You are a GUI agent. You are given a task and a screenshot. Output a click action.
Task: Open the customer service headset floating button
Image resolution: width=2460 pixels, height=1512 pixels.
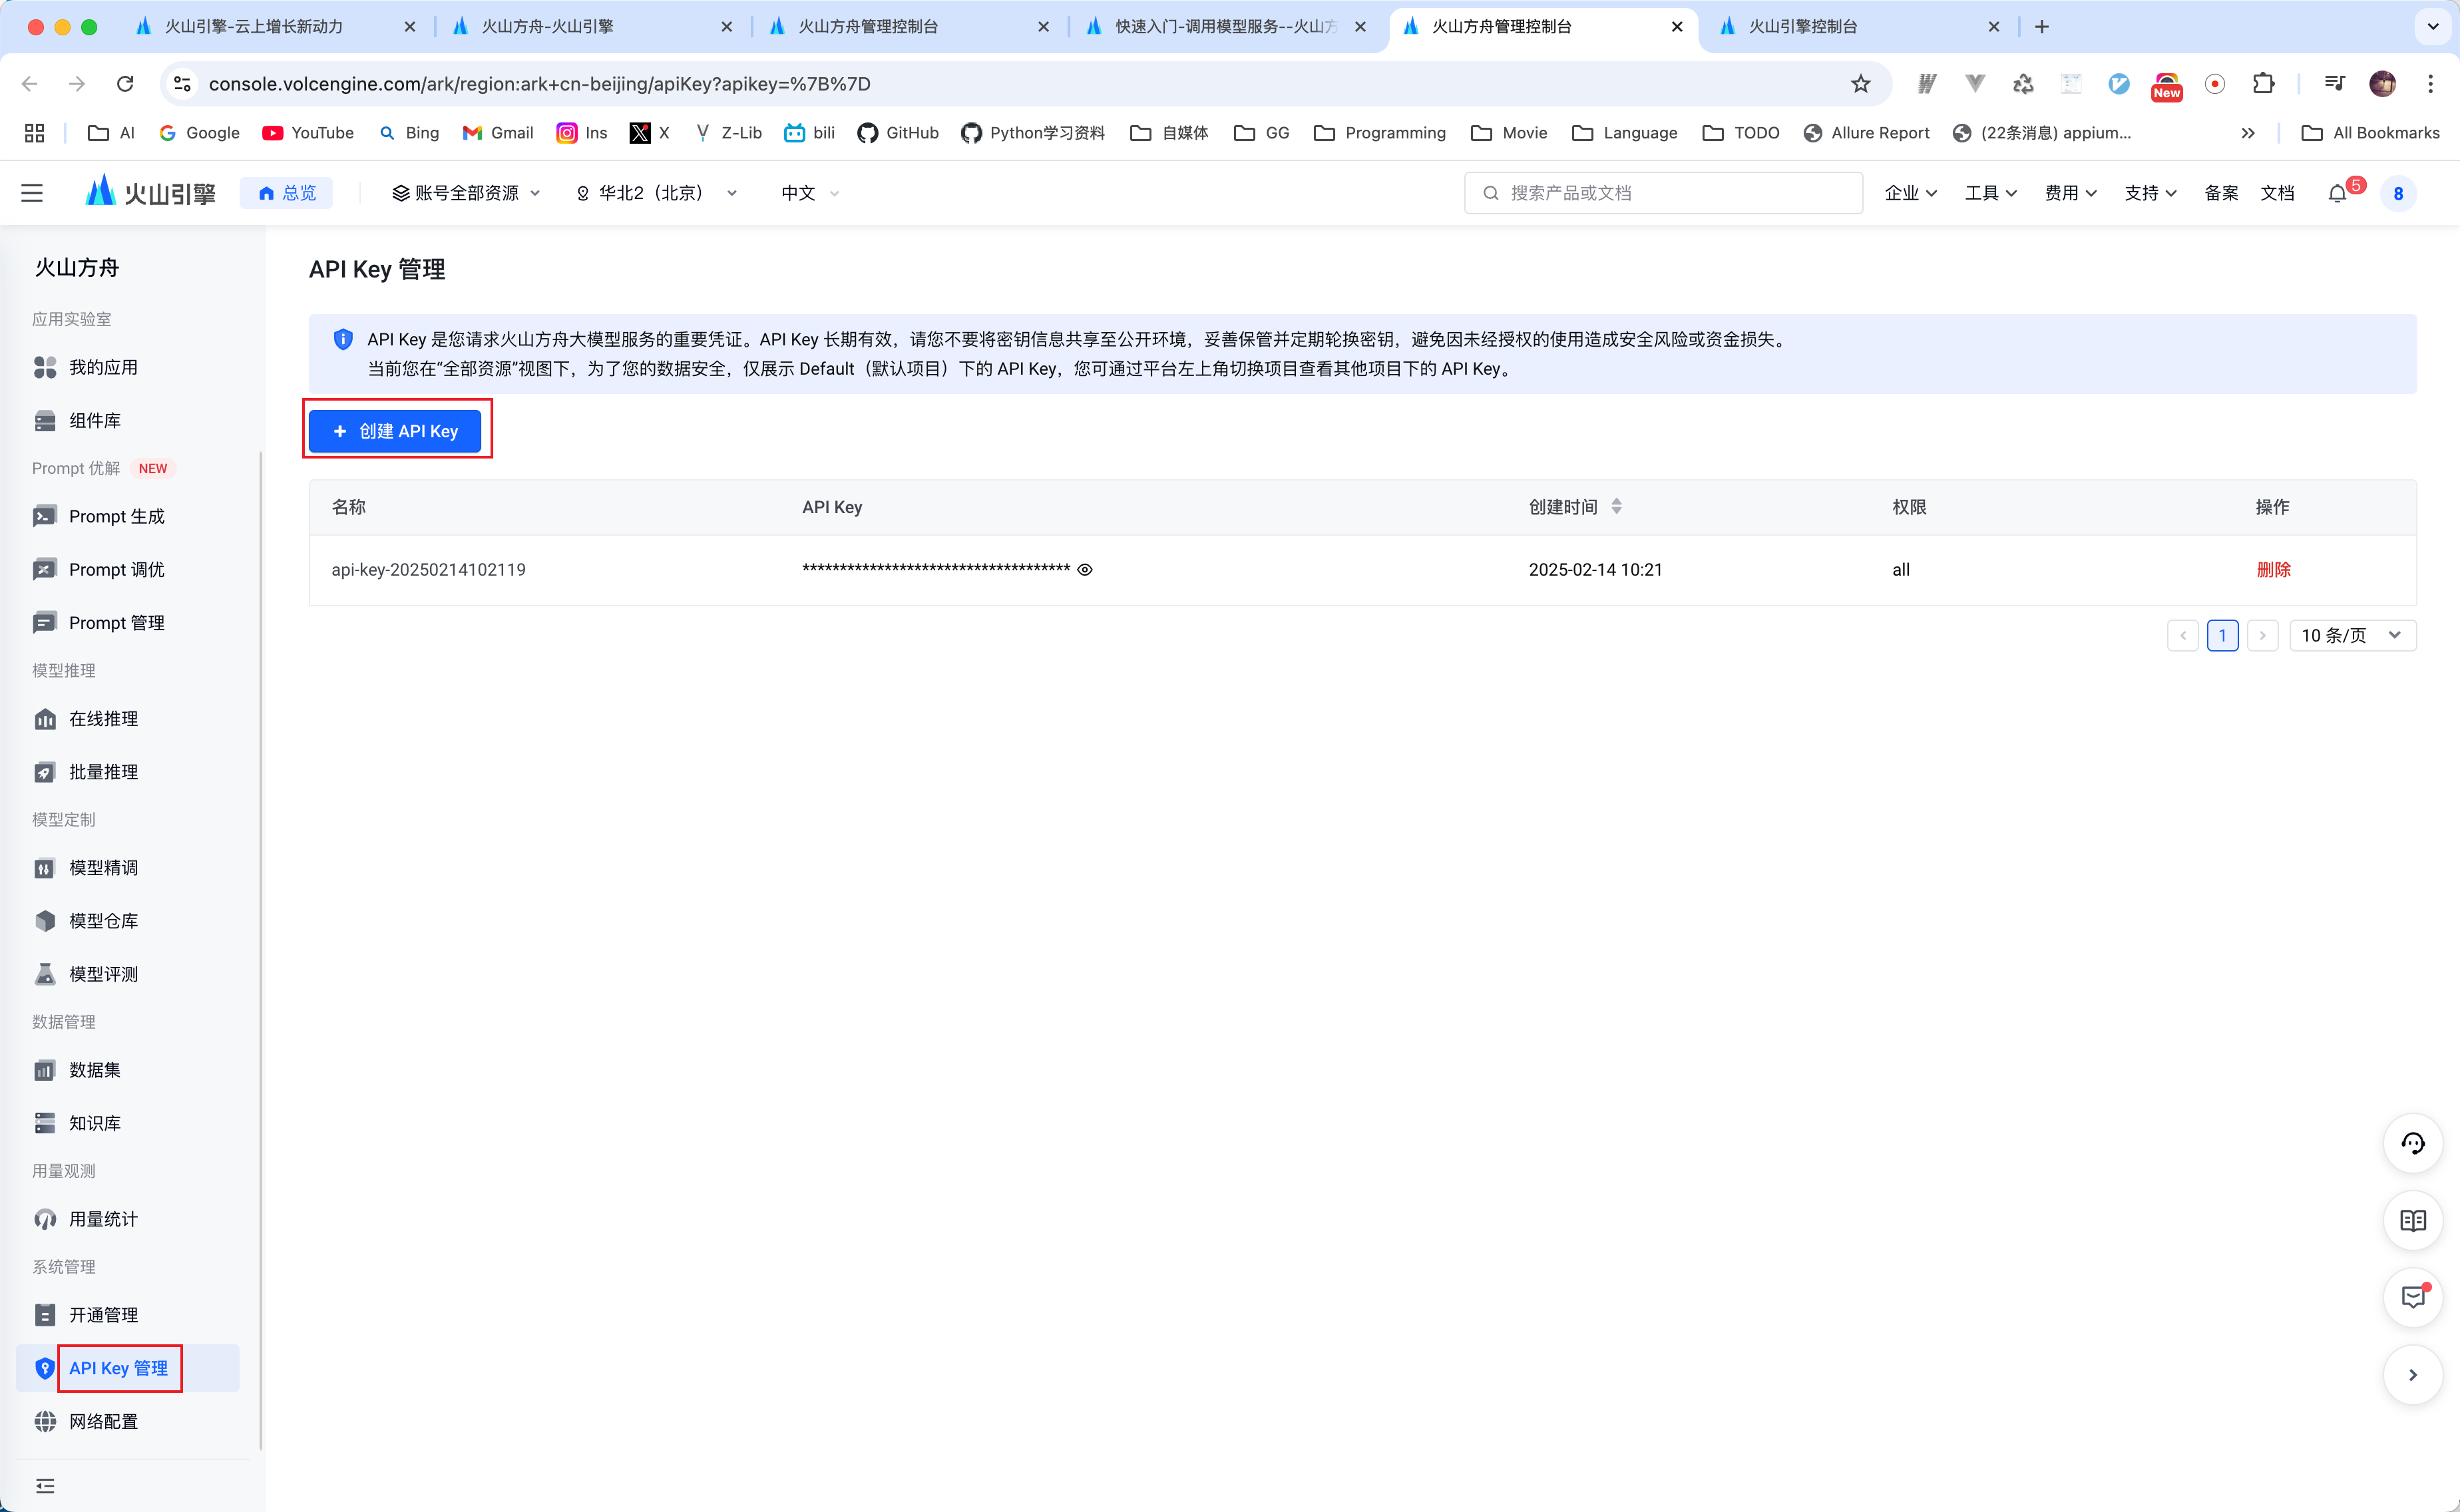click(2413, 1143)
